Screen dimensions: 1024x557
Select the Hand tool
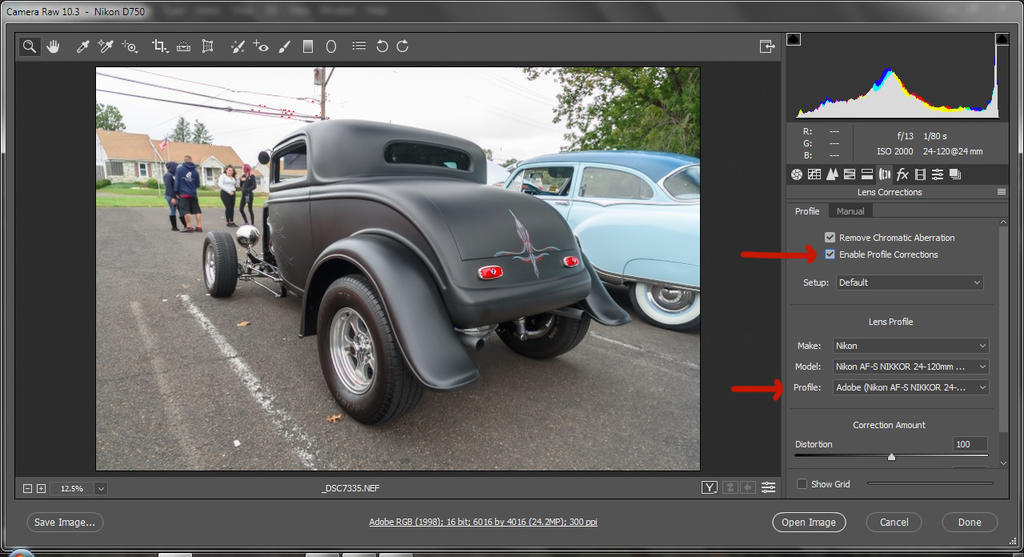click(53, 46)
